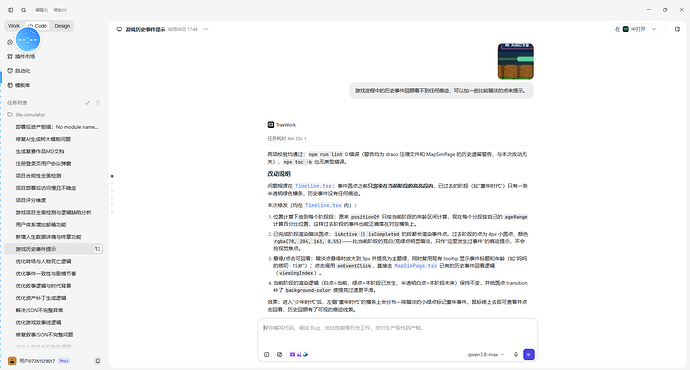
Task: Open task 解决JSON不完整异常
Action: point(40,310)
